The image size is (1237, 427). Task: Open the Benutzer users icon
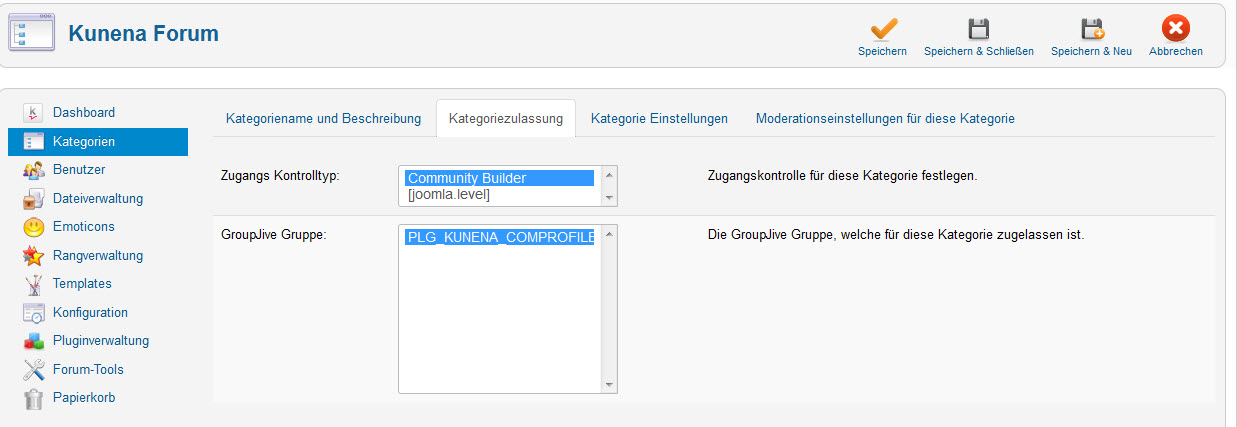pyautogui.click(x=34, y=170)
